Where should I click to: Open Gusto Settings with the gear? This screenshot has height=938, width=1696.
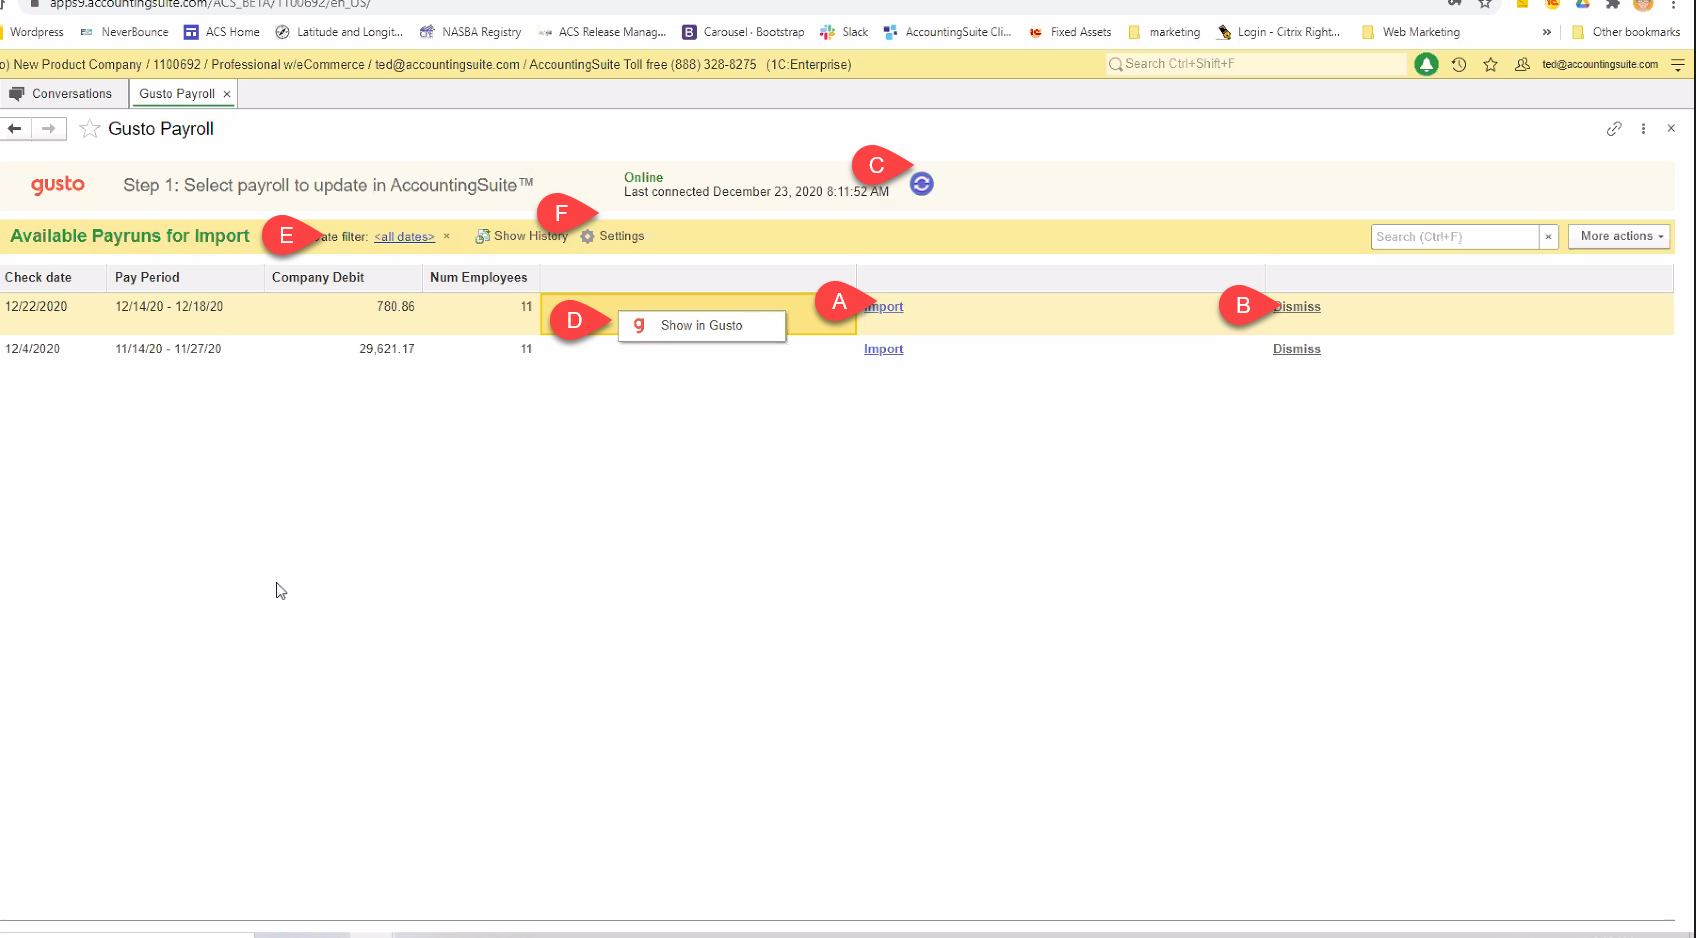point(612,236)
